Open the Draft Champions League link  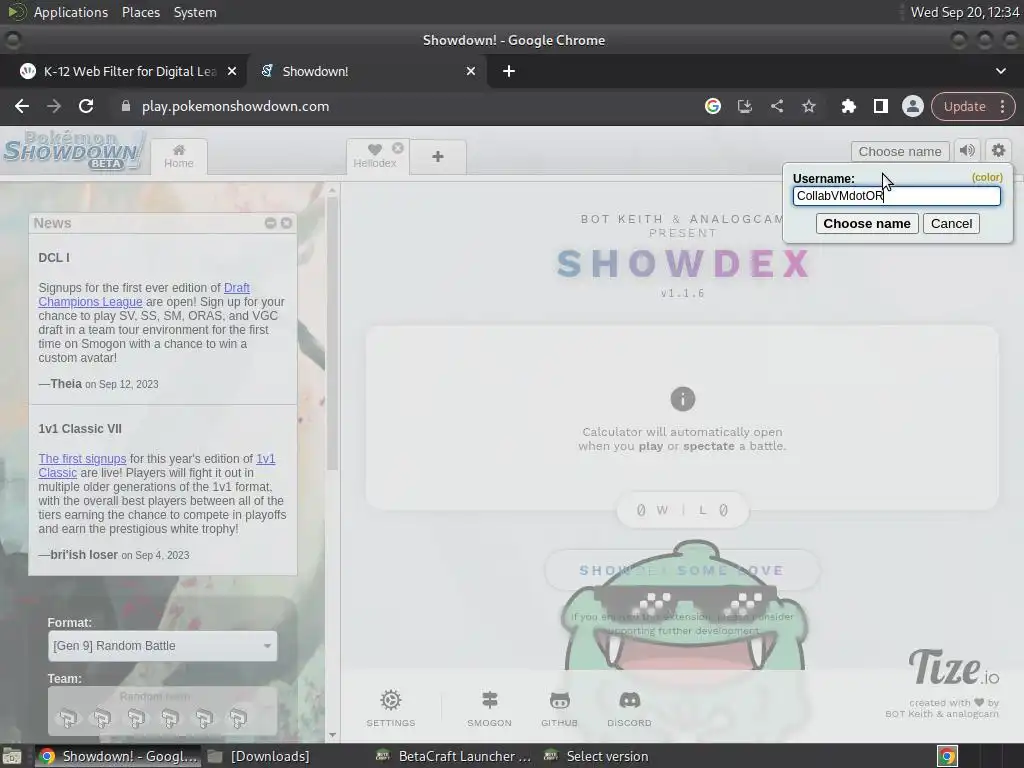coord(144,295)
